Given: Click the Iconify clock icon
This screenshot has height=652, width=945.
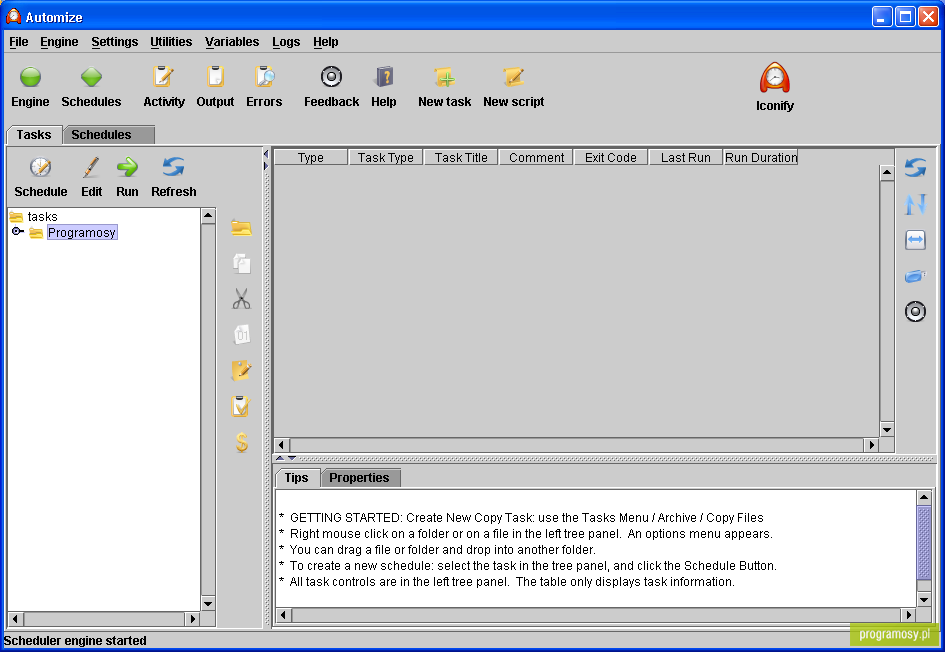Looking at the screenshot, I should (774, 78).
